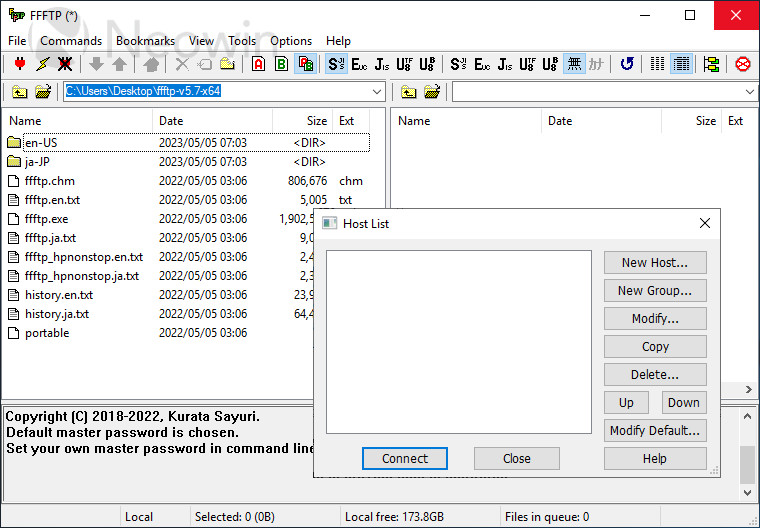Image resolution: width=760 pixels, height=528 pixels.
Task: Click second-group EUC Kanji code icon
Action: (482, 64)
